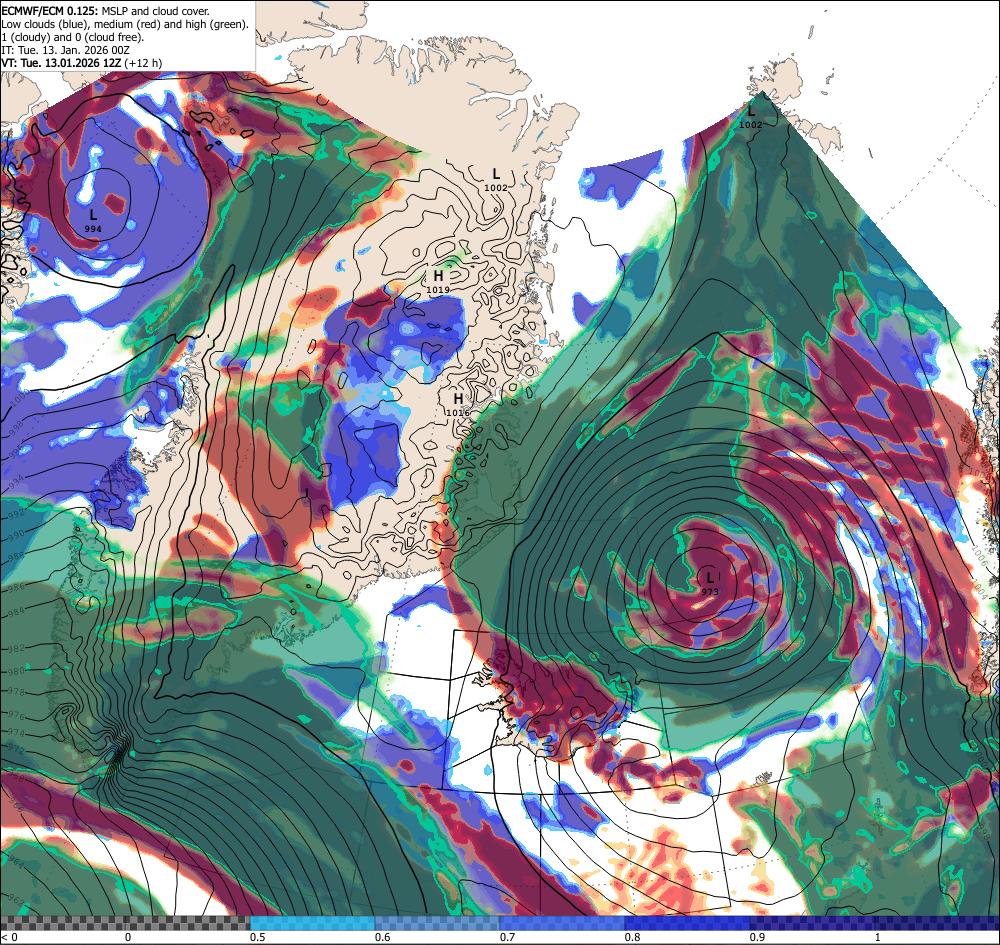Viewport: 1000px width, 945px height.
Task: Click the 984 isobar label at left edge
Action: coord(15,612)
